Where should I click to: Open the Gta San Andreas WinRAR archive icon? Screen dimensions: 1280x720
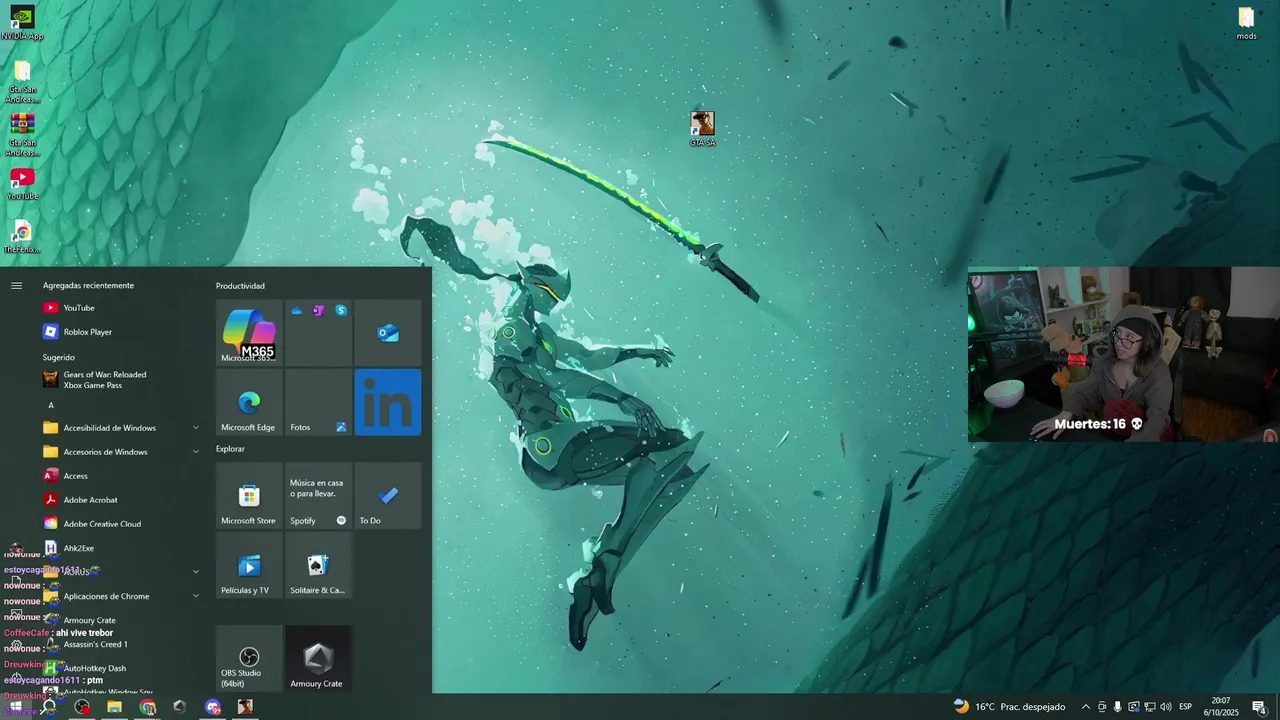point(22,134)
